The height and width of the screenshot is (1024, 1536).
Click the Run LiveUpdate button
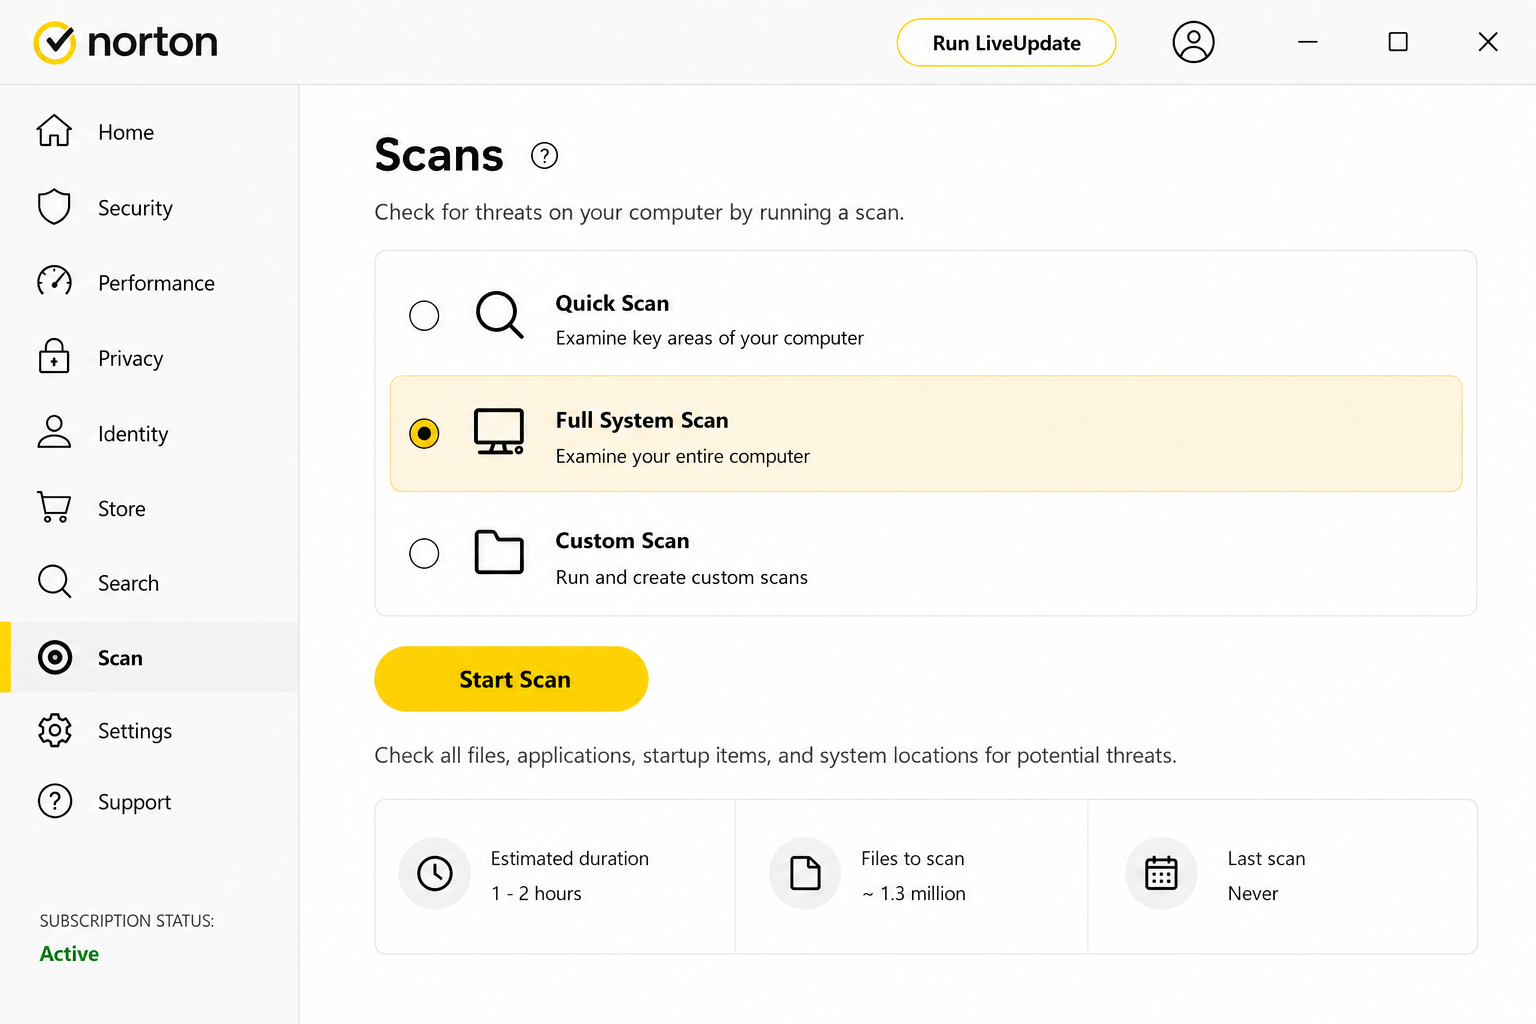[1006, 43]
